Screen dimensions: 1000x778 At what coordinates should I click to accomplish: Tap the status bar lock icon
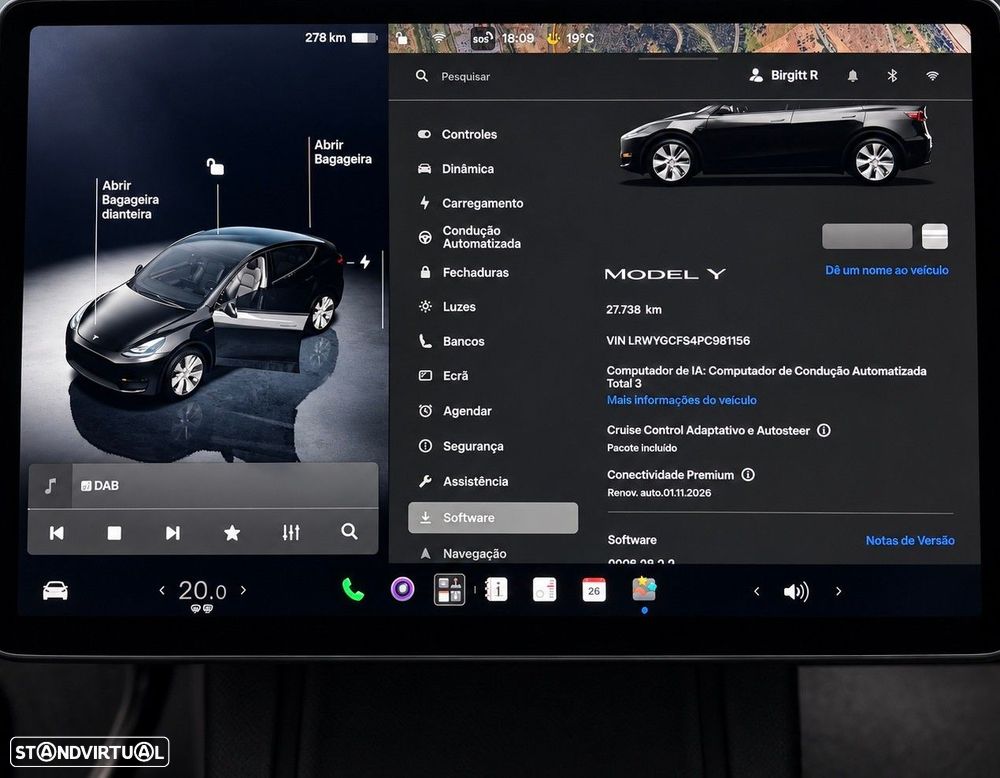[x=401, y=38]
